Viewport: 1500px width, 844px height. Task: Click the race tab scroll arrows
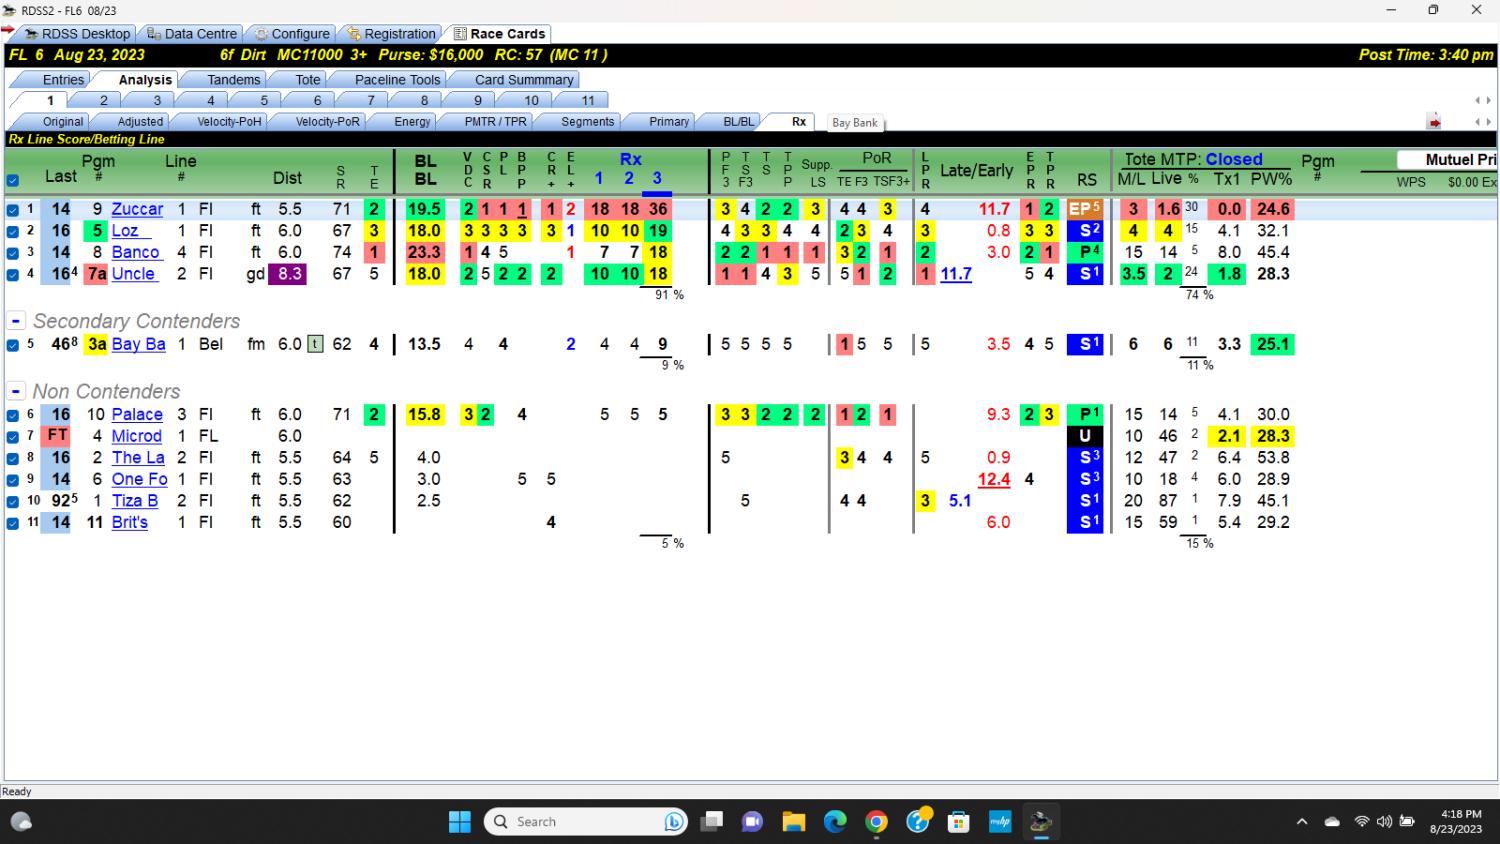(x=1483, y=100)
